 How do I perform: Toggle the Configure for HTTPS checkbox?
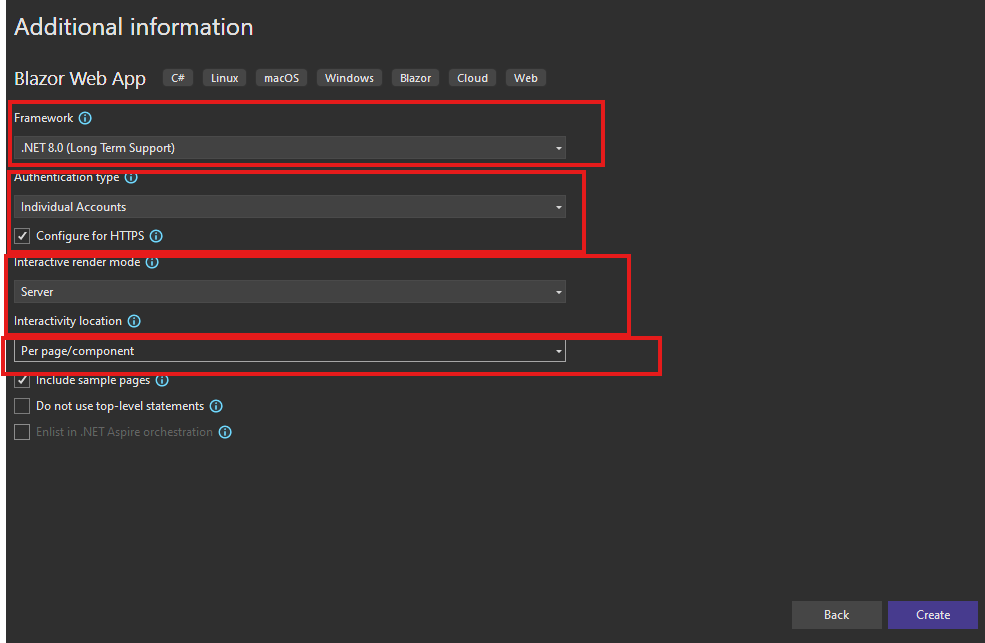coord(22,236)
